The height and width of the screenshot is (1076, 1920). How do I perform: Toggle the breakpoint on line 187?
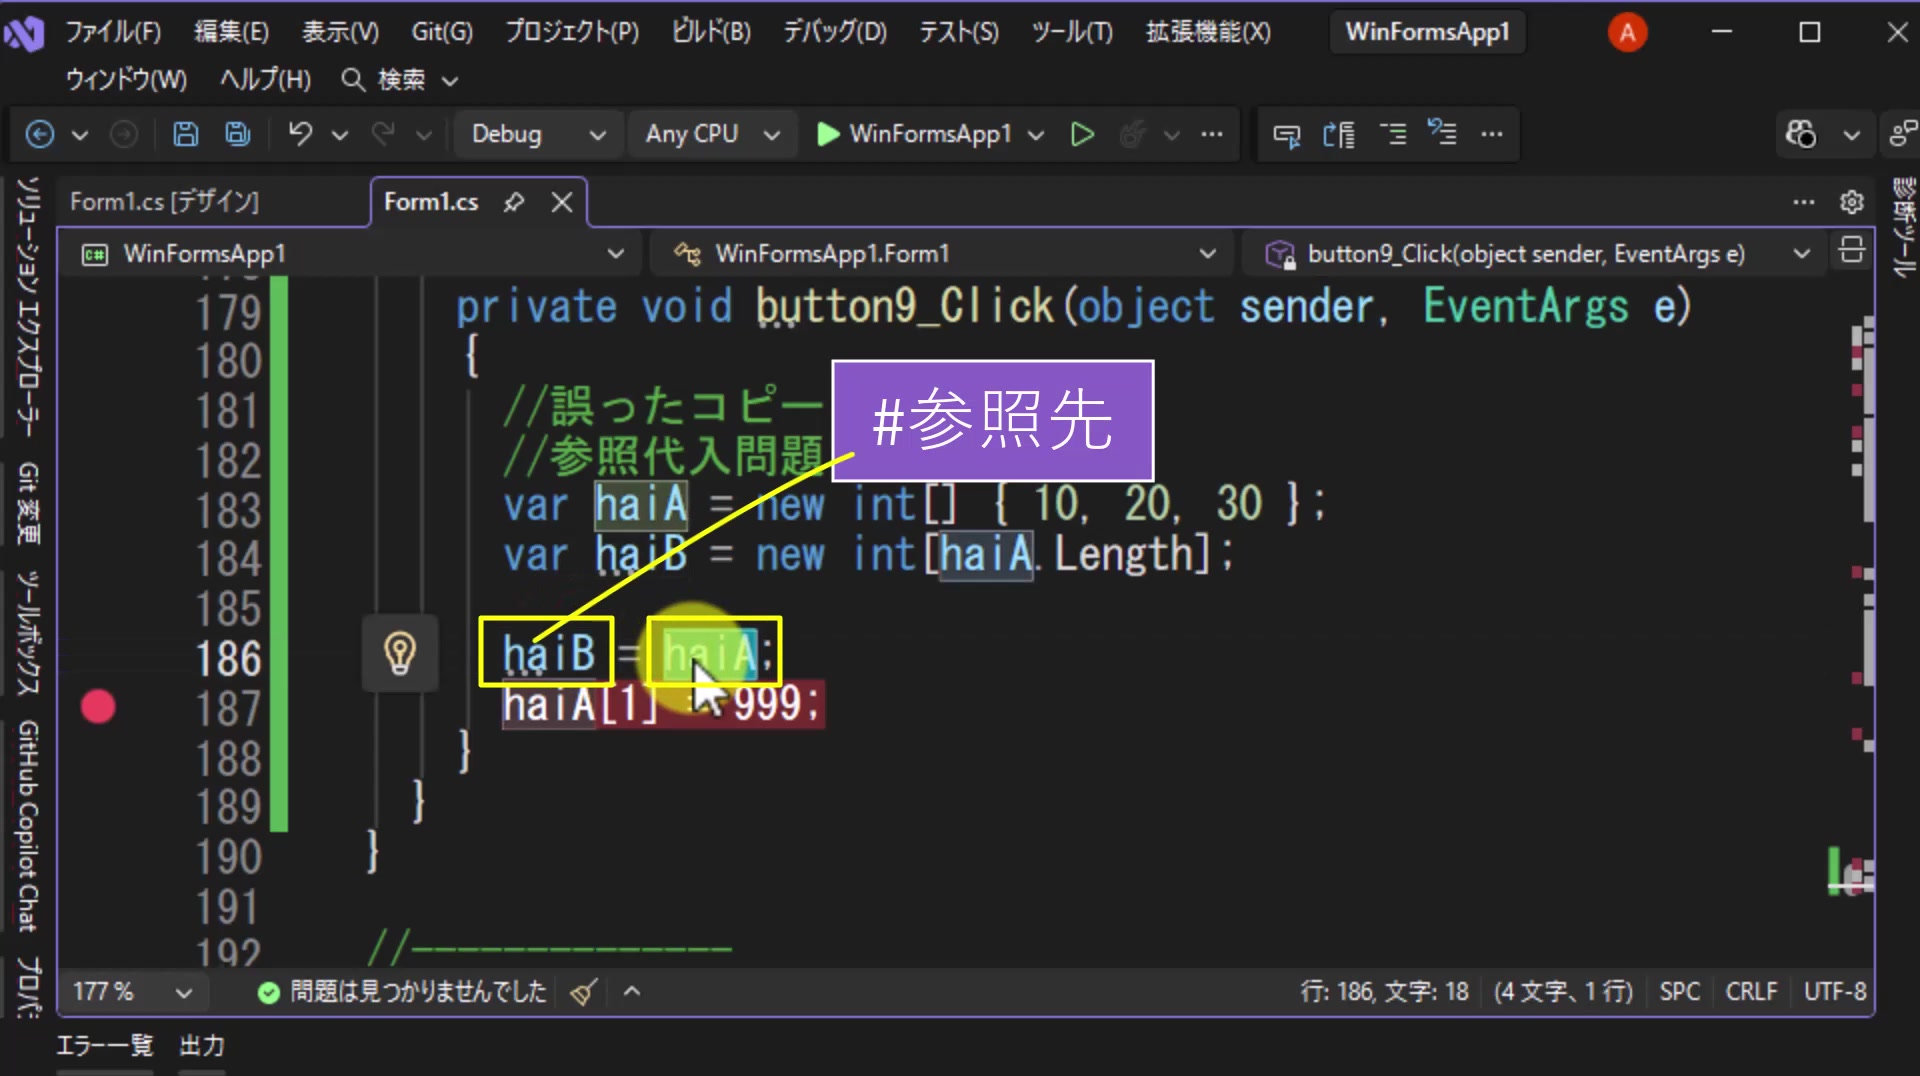click(x=98, y=707)
